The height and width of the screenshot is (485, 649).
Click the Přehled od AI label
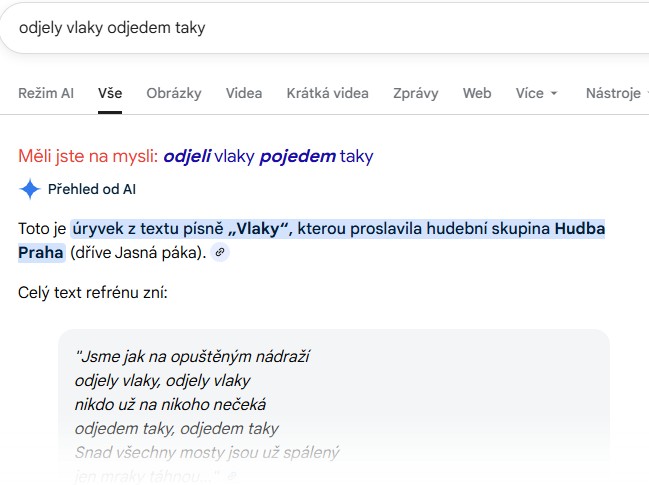click(x=92, y=189)
